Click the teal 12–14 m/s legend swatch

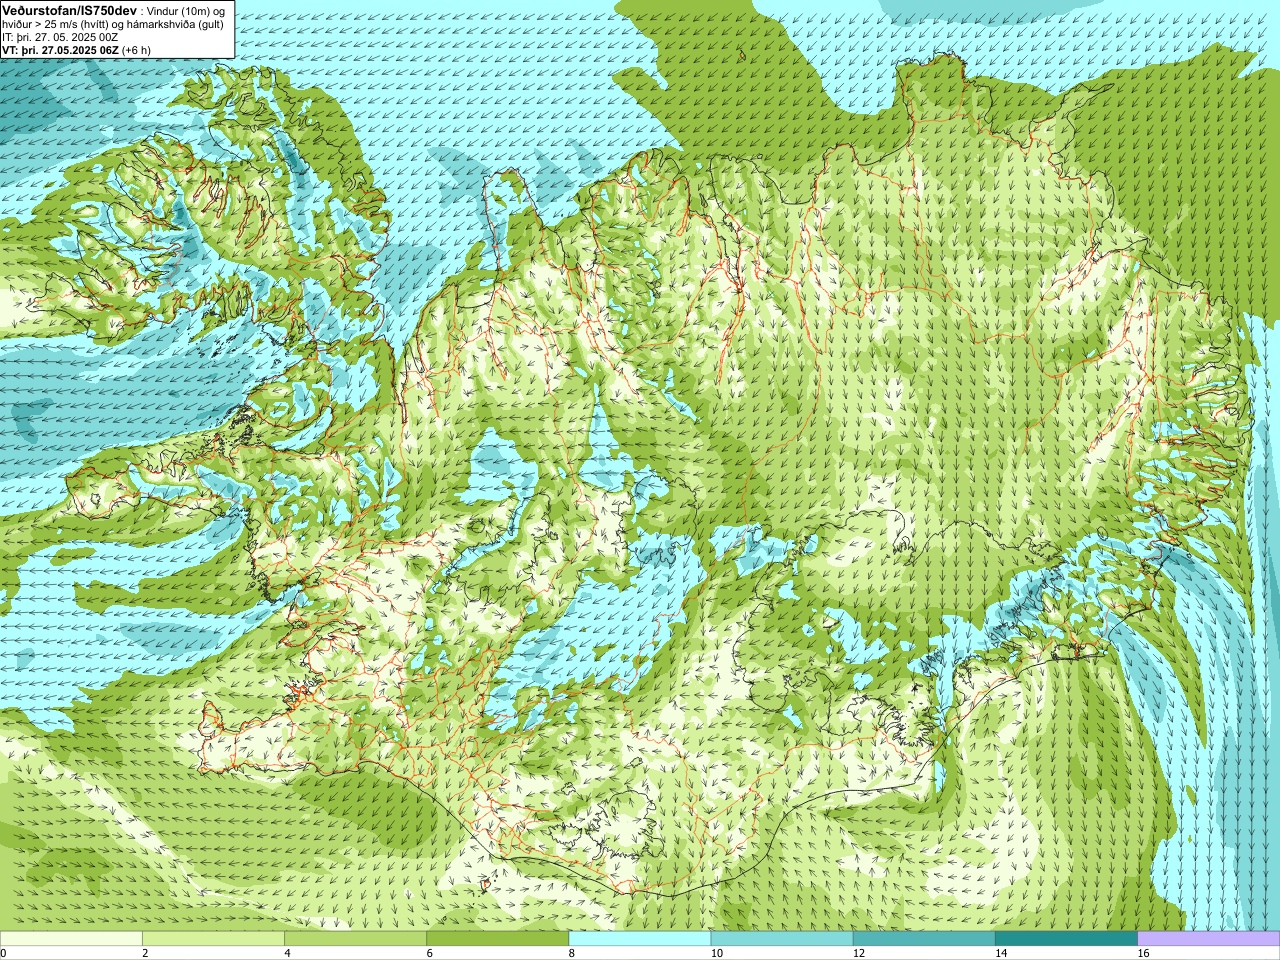pos(924,939)
